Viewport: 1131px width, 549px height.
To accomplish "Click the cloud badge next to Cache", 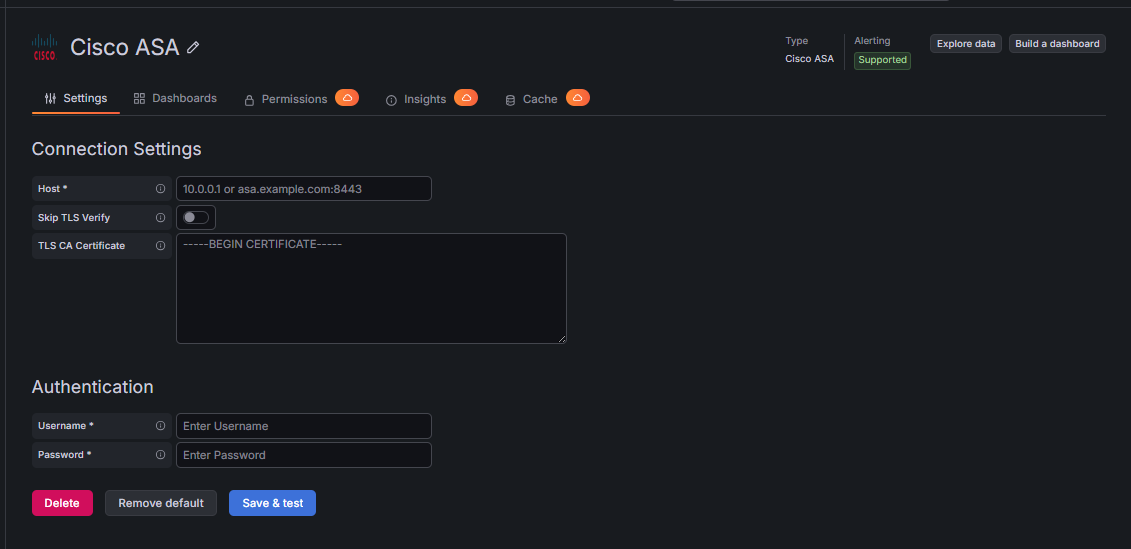I will (x=578, y=97).
